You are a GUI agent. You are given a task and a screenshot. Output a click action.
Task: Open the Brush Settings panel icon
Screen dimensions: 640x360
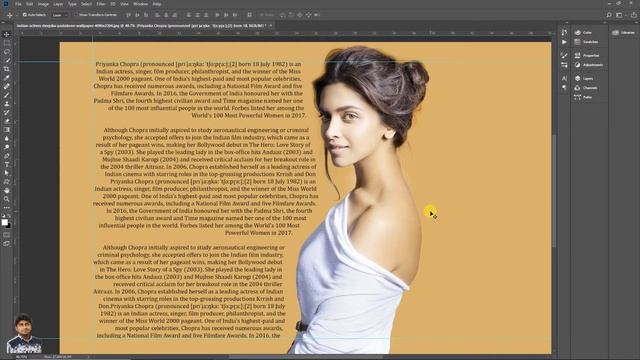[564, 56]
